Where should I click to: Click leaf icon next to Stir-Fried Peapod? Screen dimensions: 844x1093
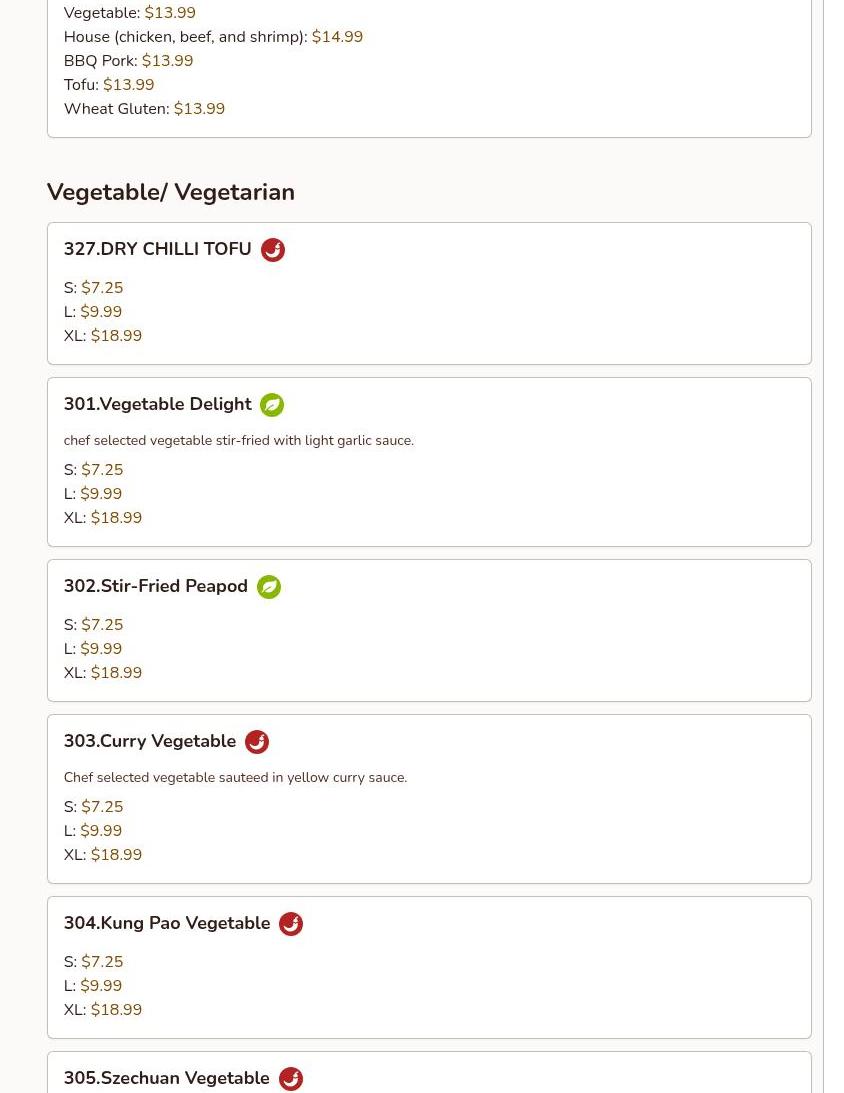269,587
